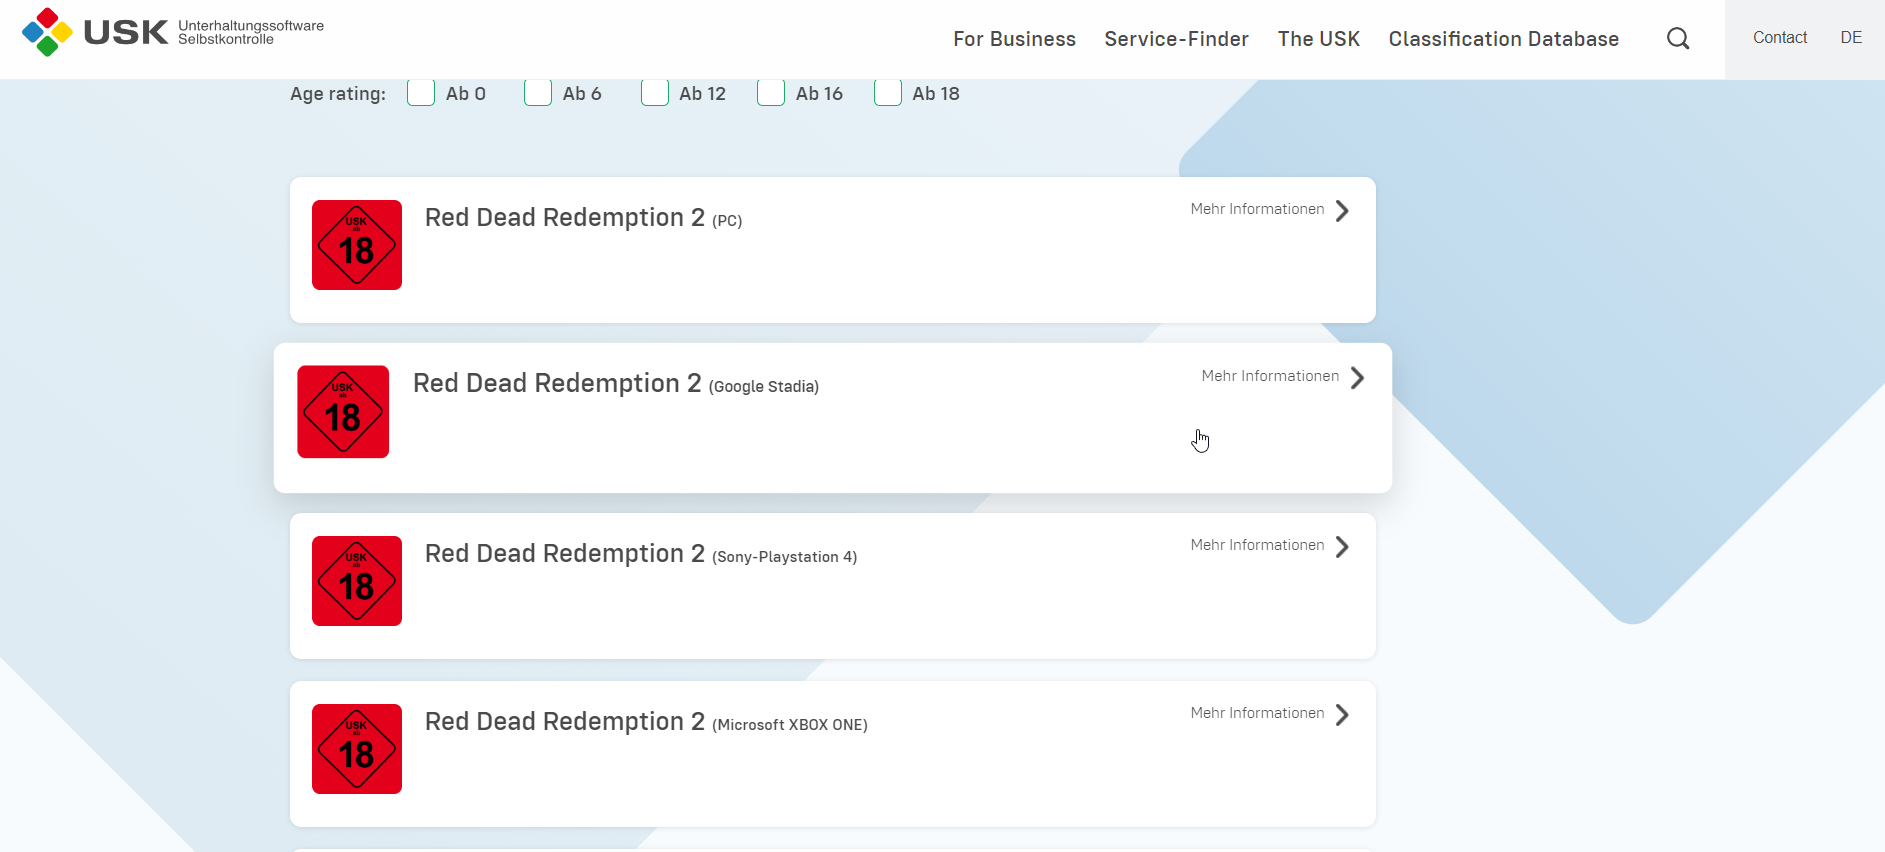This screenshot has height=852, width=1885.
Task: Click Mehr Informationen for the Google Stadia version
Action: (1270, 376)
